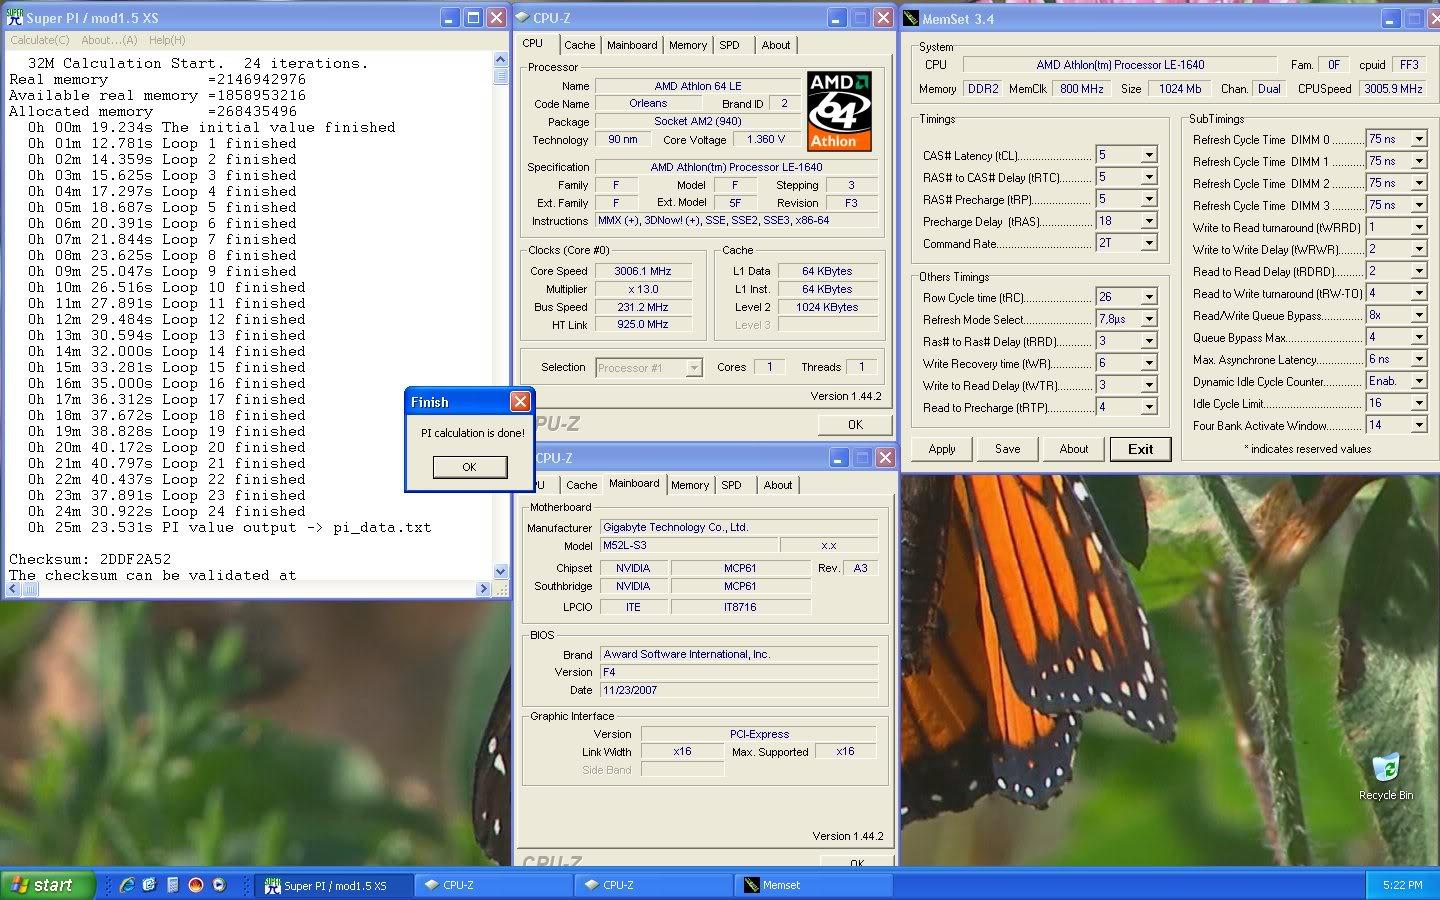Click the MemSet title bar icon
This screenshot has height=900, width=1440.
tap(911, 18)
